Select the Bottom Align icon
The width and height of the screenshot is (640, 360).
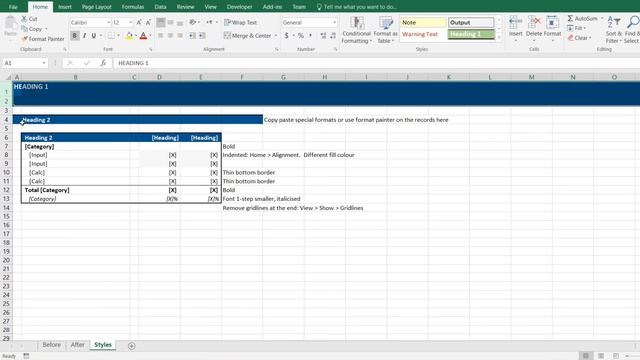click(180, 22)
